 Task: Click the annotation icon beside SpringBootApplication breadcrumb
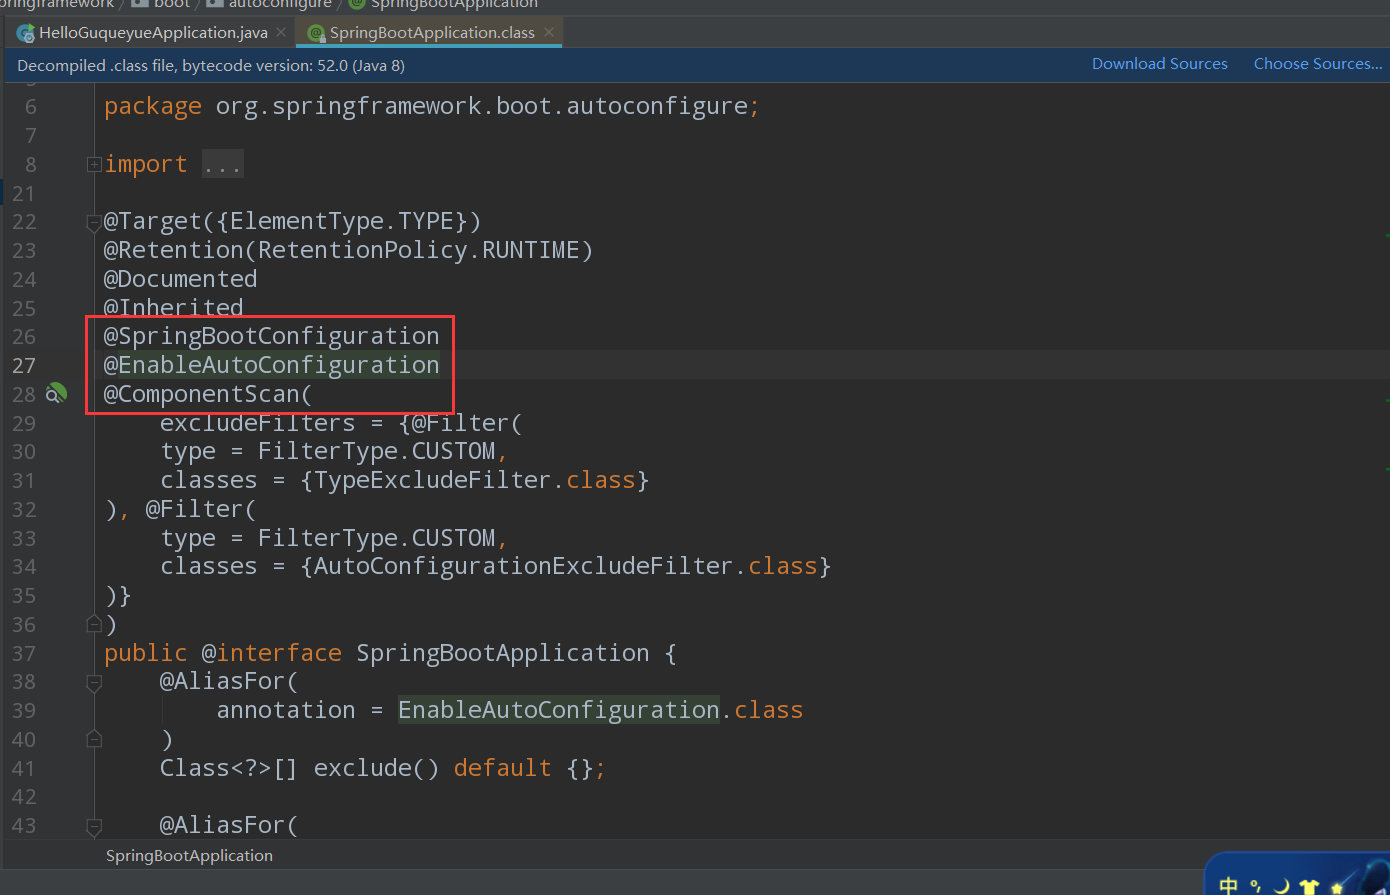click(x=355, y=4)
